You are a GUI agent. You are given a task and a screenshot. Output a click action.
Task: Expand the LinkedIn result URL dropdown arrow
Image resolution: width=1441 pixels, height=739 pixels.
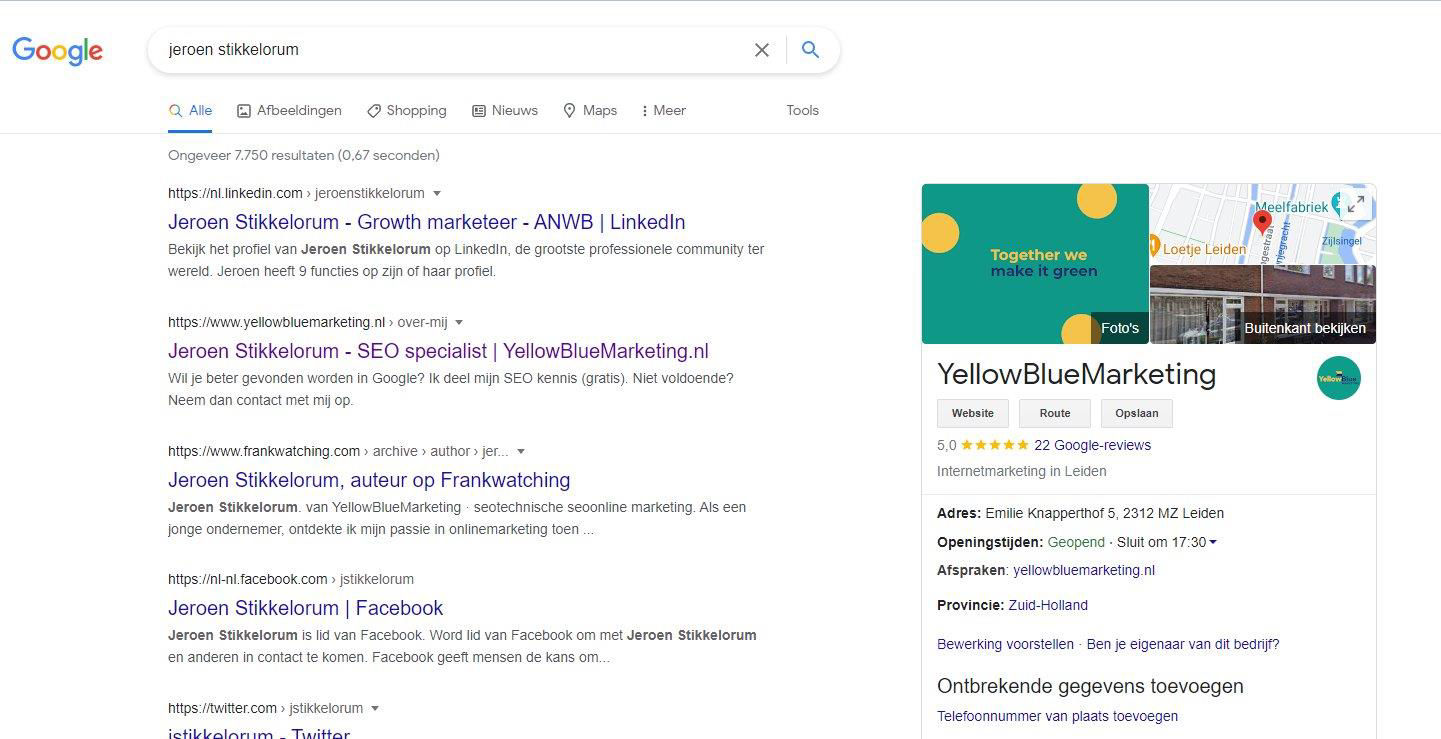437,193
